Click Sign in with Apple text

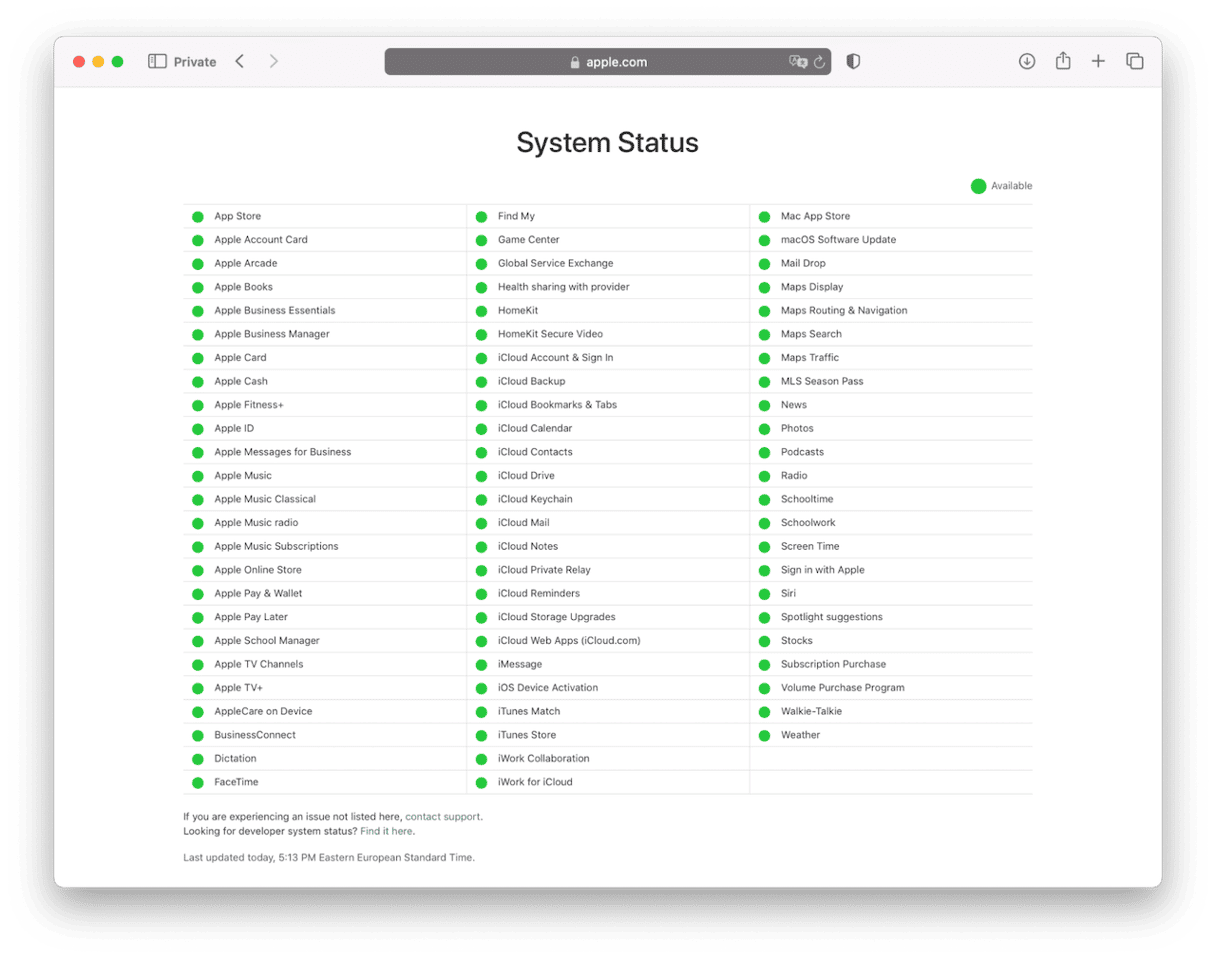(823, 570)
